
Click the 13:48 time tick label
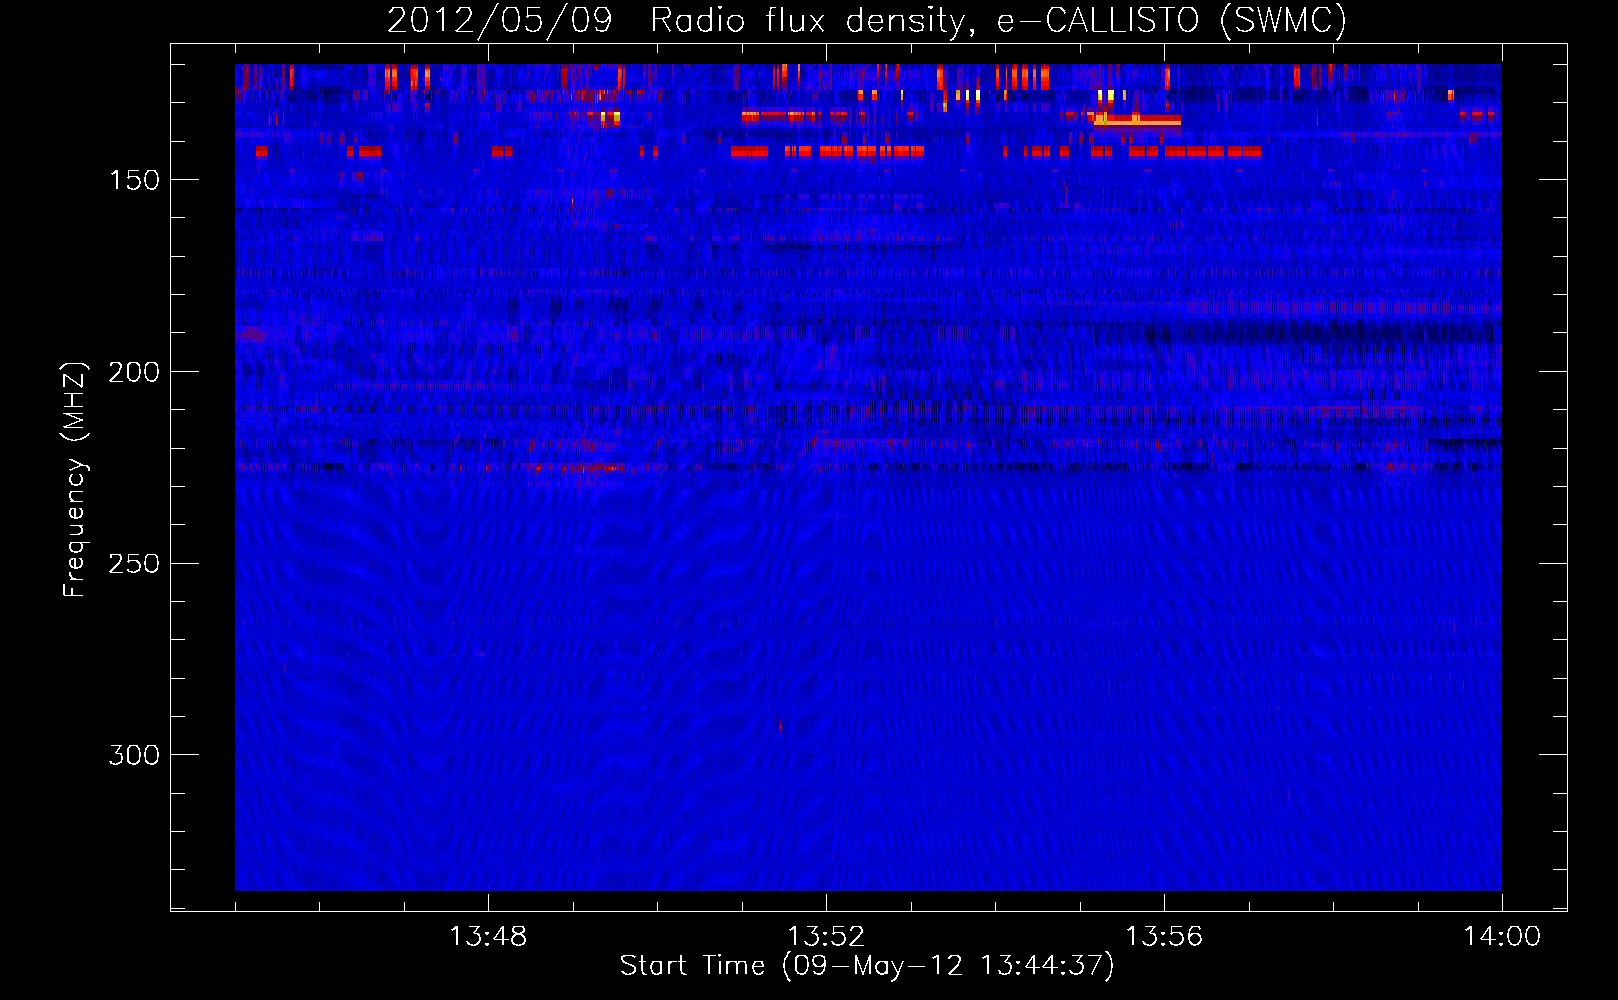click(488, 937)
